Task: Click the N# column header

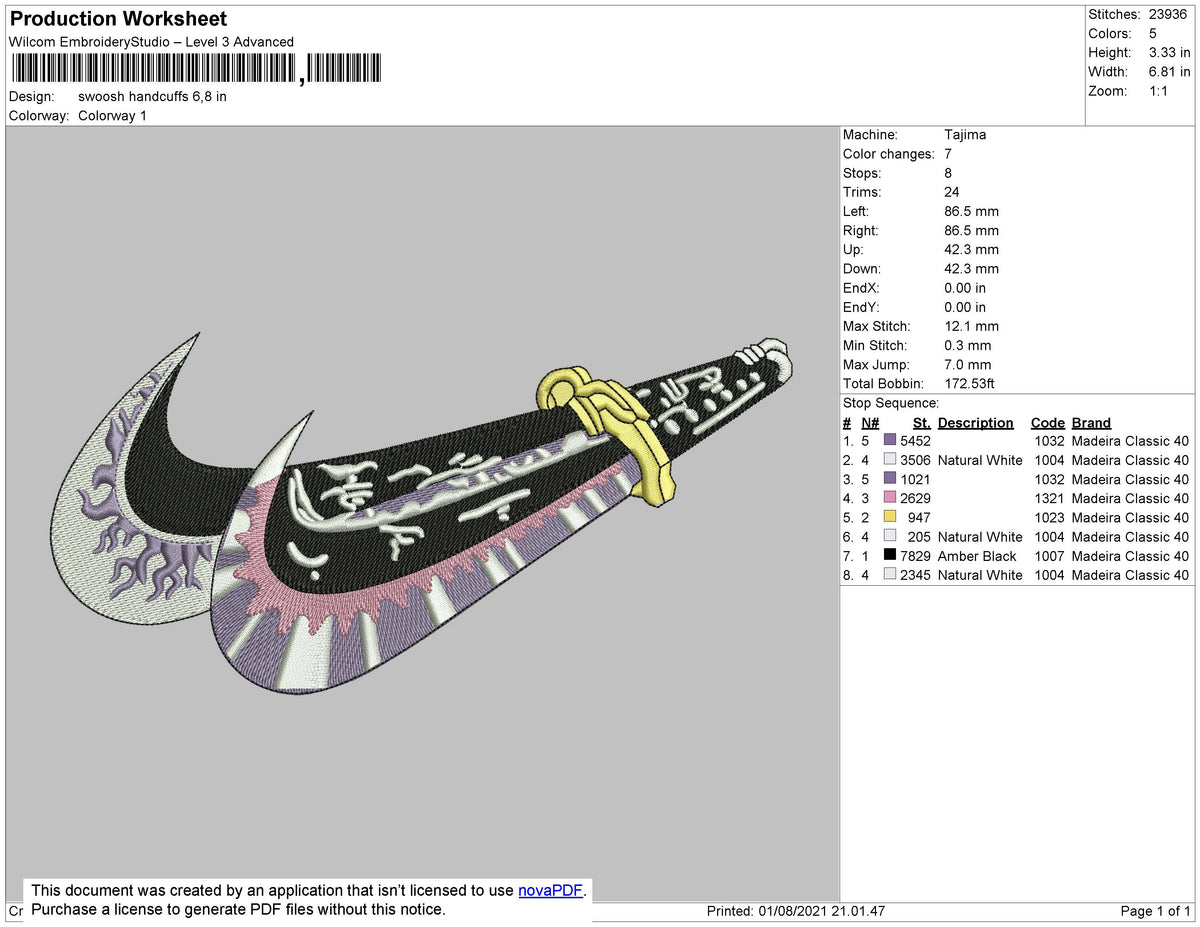Action: pyautogui.click(x=870, y=423)
